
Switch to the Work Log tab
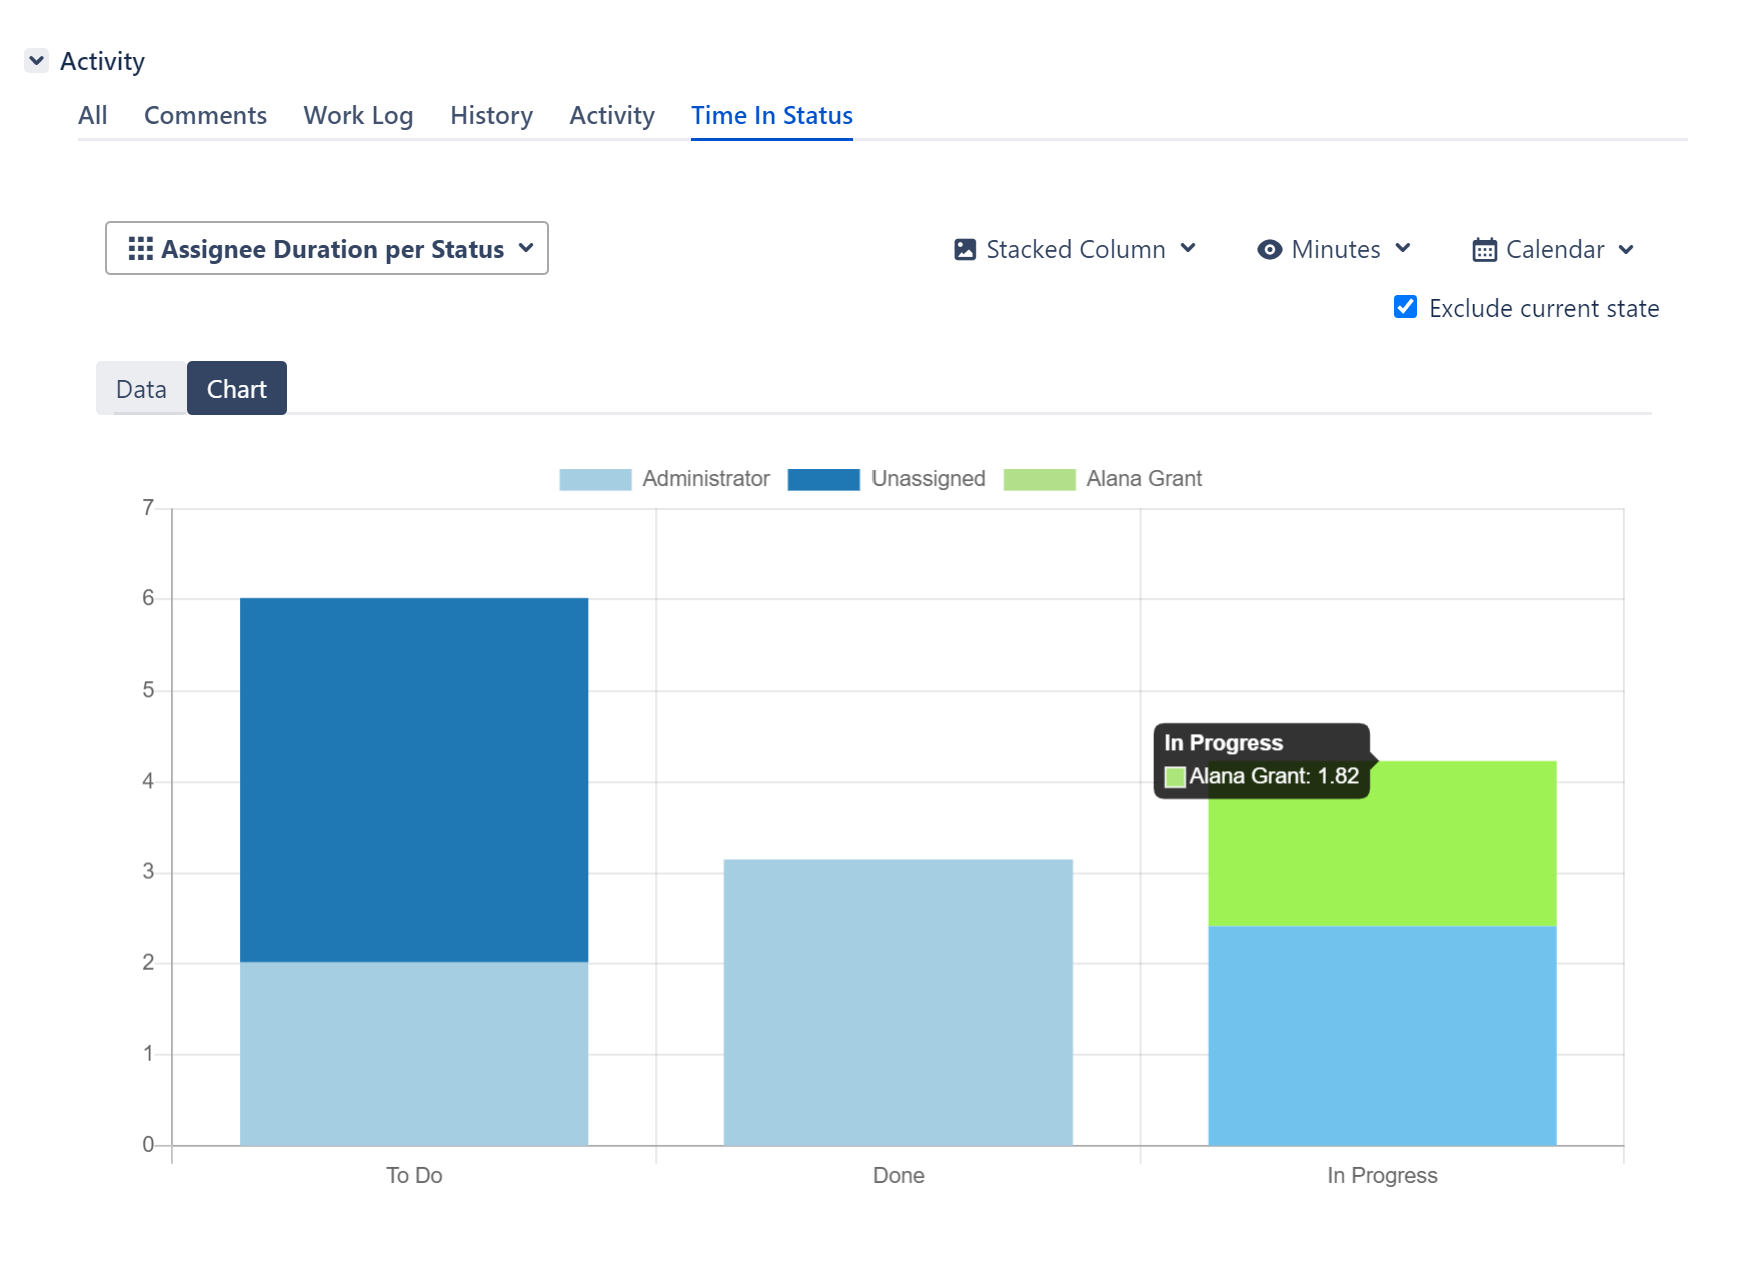358,116
